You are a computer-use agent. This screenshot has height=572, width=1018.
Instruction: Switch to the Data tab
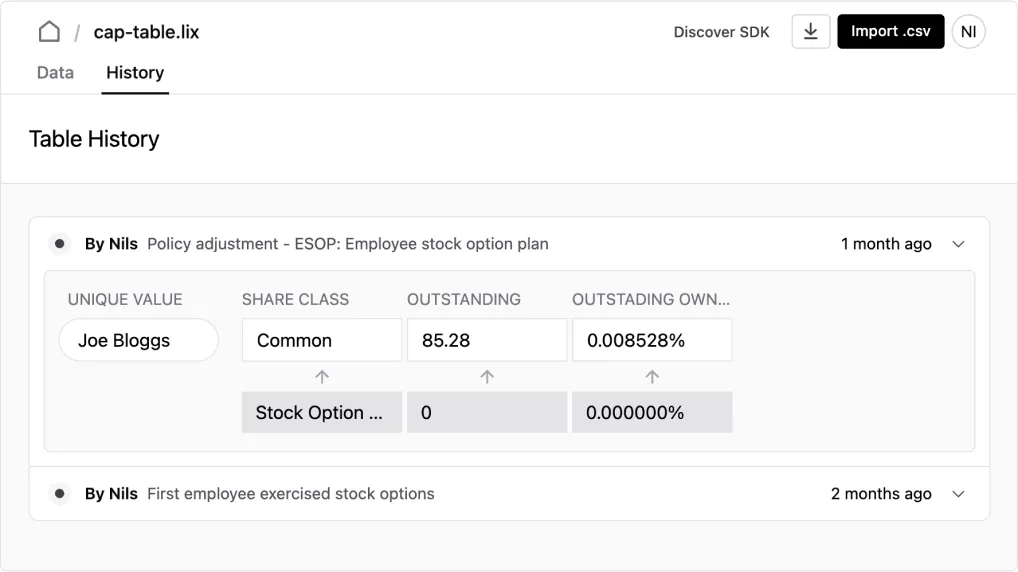point(55,73)
